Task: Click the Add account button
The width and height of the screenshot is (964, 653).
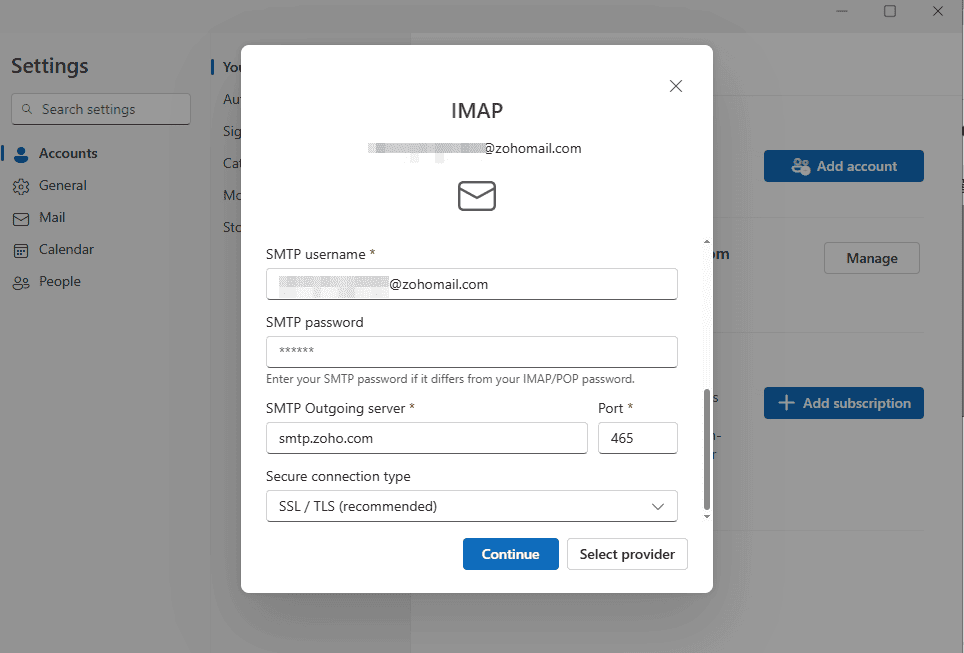Action: pos(844,166)
